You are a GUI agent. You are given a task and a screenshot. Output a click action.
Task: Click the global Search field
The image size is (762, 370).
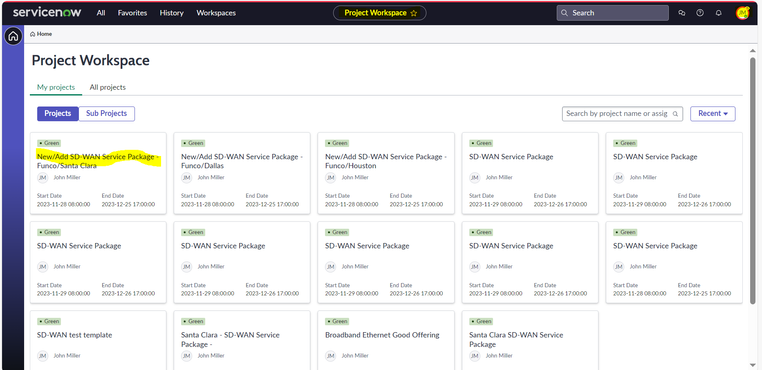[612, 13]
